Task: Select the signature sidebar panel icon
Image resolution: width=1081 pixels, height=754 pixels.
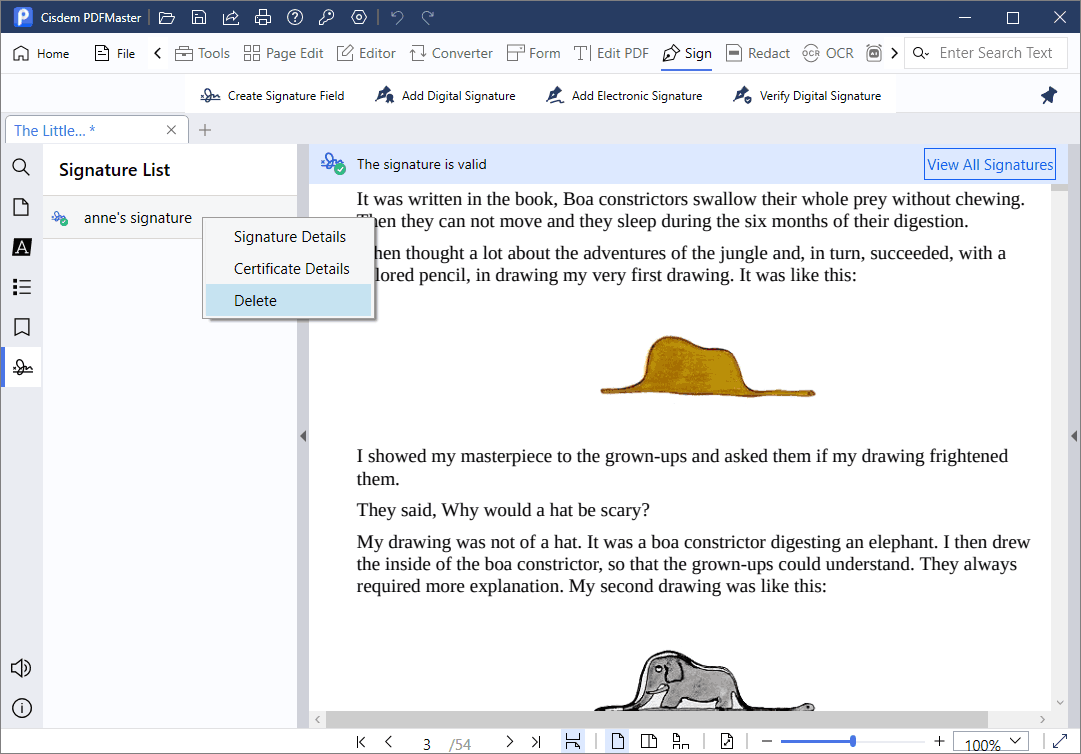Action: pyautogui.click(x=22, y=367)
